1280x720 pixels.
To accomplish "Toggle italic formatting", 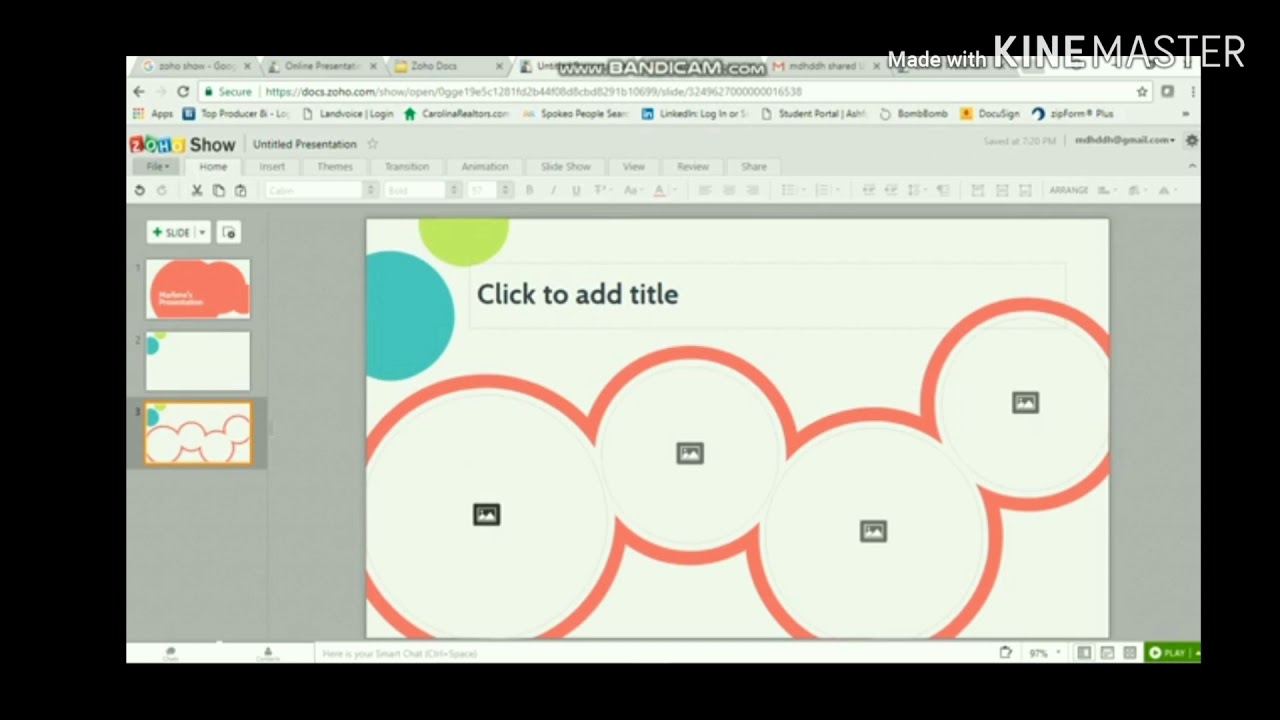I will click(x=552, y=190).
